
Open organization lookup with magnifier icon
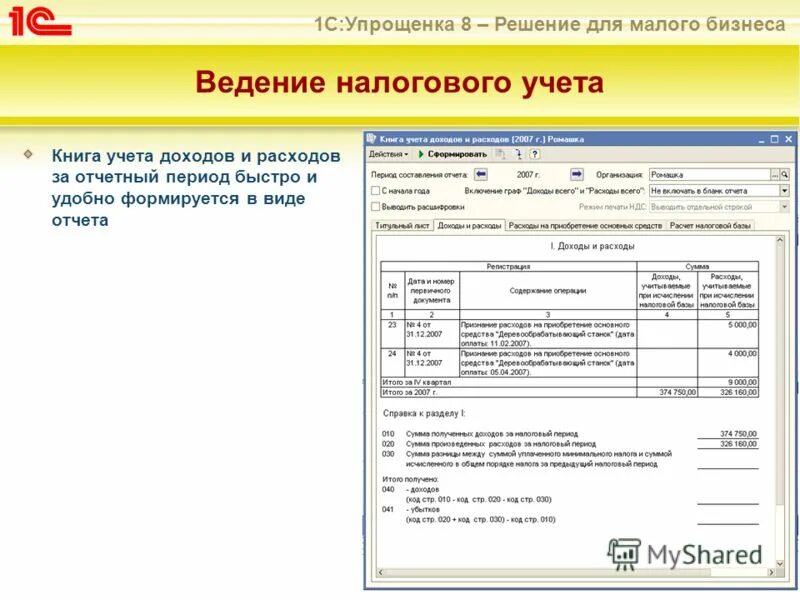click(x=784, y=175)
